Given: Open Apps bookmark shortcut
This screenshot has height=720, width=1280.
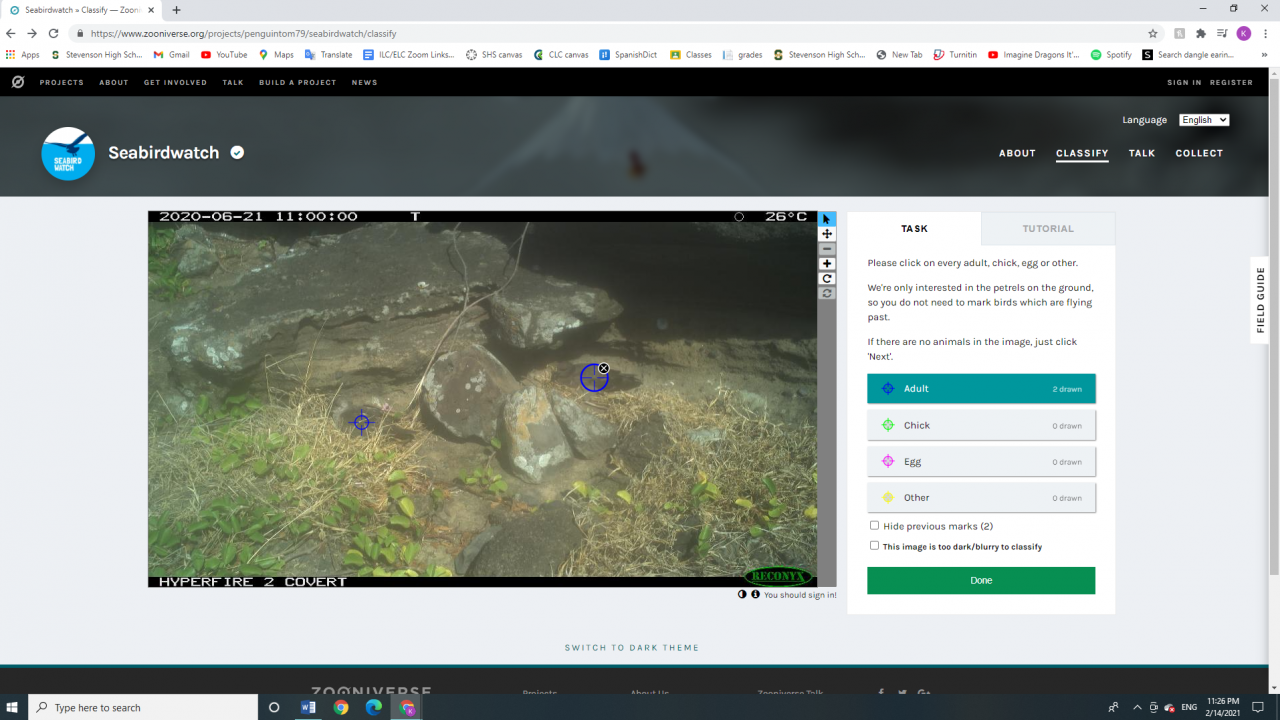Looking at the screenshot, I should point(23,55).
